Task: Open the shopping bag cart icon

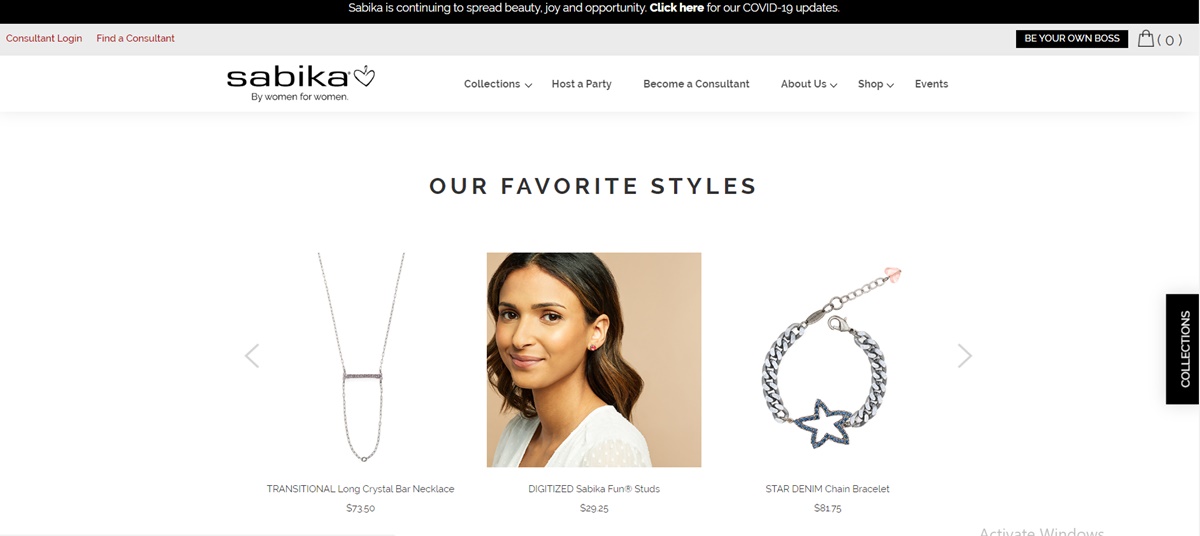Action: click(x=1146, y=39)
